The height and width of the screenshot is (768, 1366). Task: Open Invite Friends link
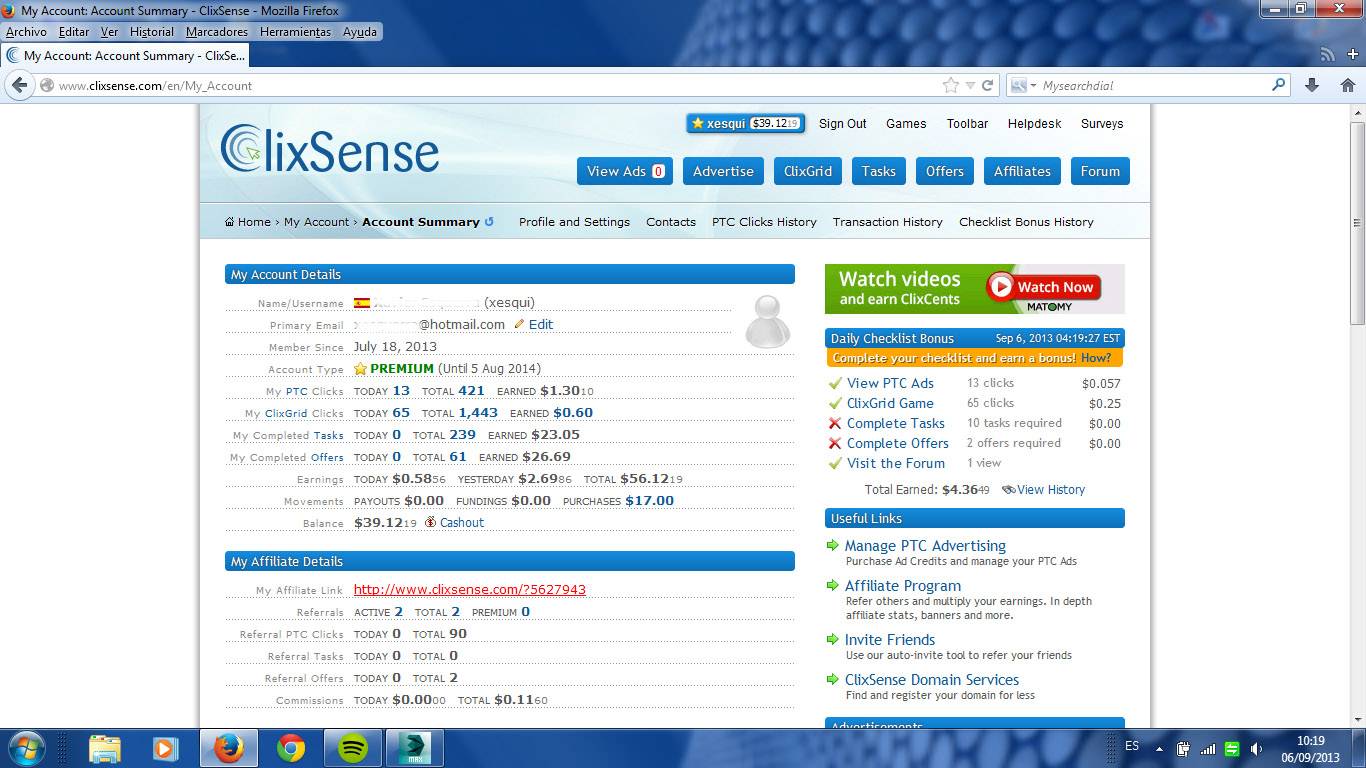890,640
